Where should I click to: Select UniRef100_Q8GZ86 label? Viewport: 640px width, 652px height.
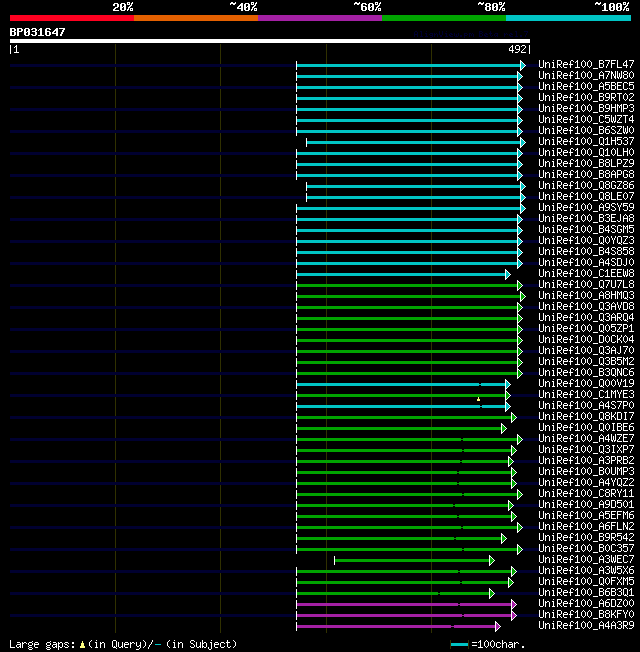pyautogui.click(x=586, y=185)
